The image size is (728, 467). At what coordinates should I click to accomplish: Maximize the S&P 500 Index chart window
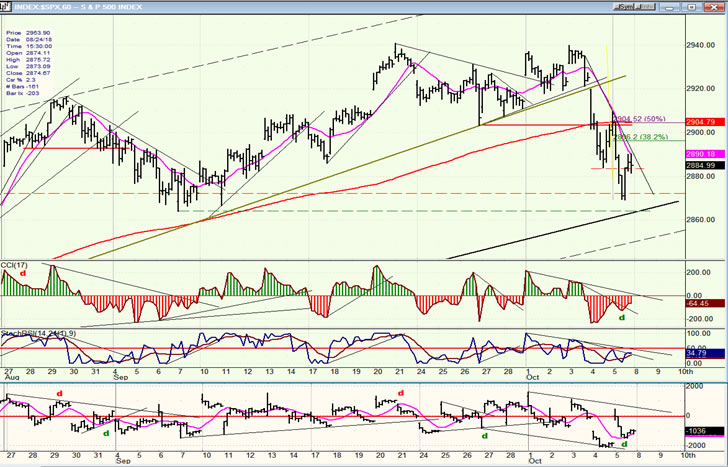[692, 7]
